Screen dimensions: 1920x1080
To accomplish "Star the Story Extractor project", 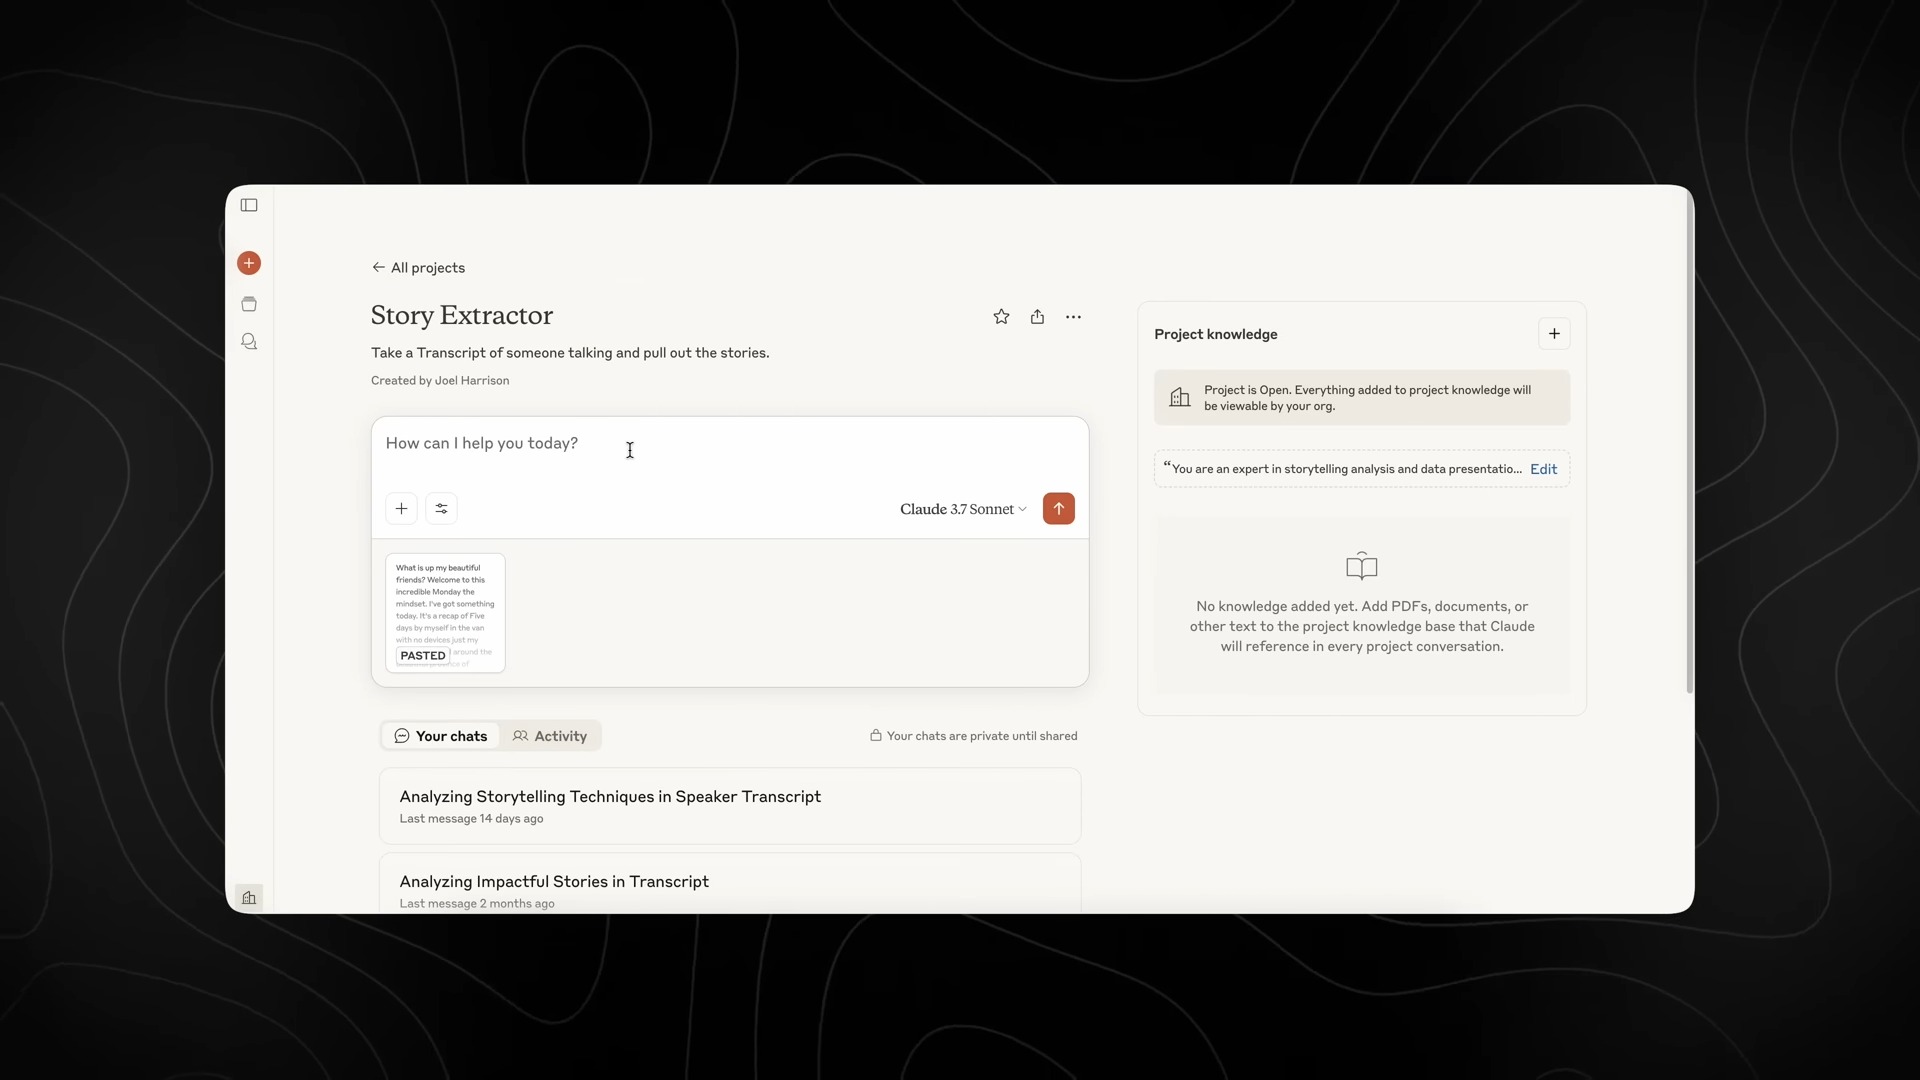I will pyautogui.click(x=1001, y=317).
